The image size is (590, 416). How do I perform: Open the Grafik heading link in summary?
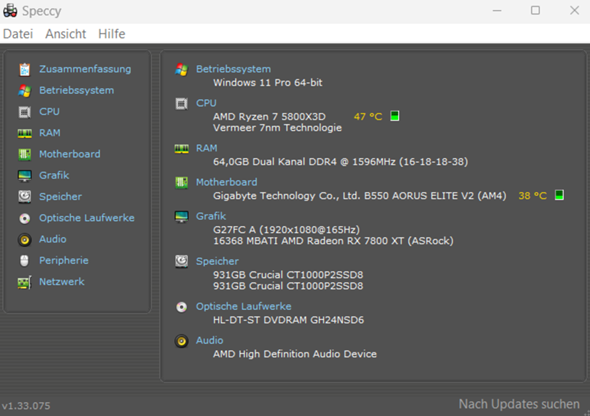(211, 216)
